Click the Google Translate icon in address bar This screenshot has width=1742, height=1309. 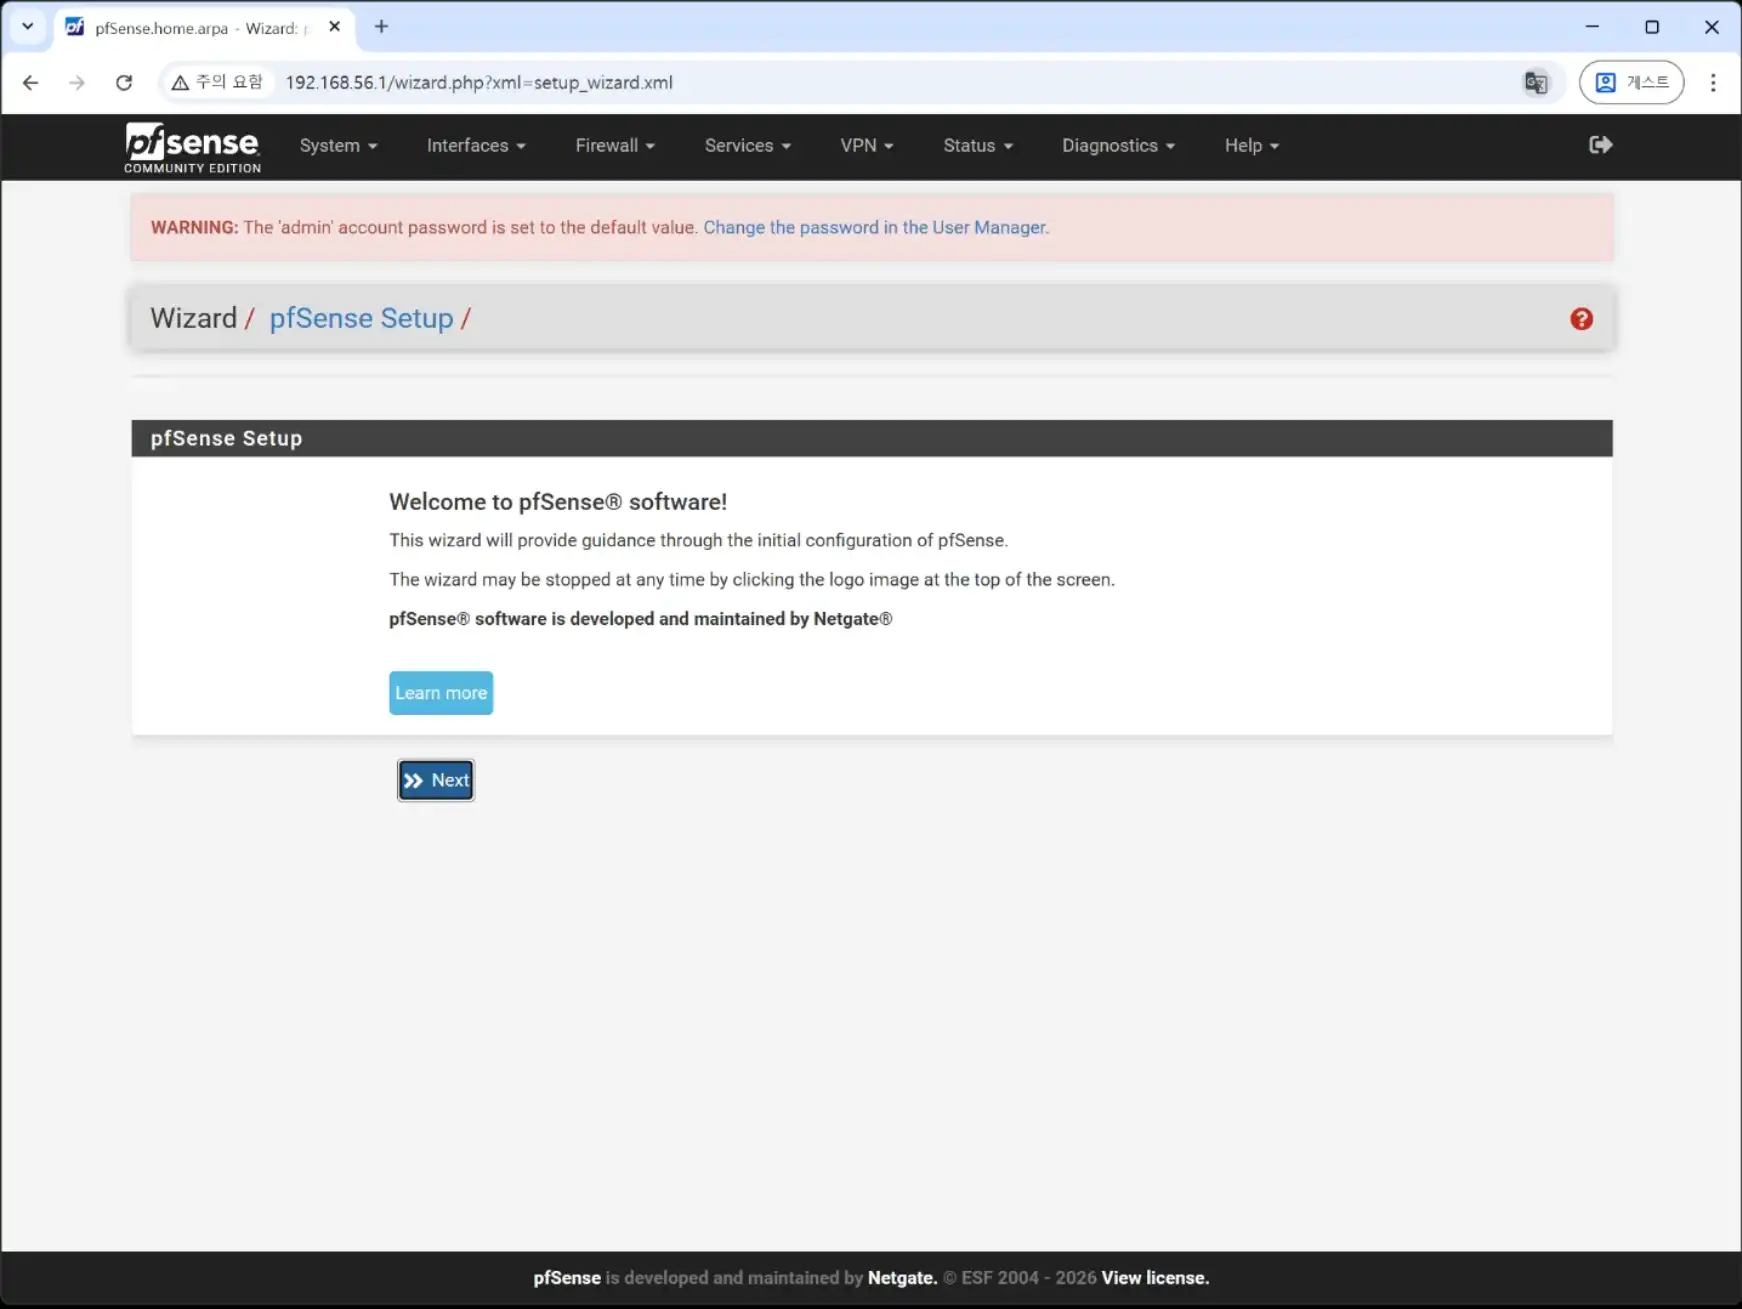point(1535,83)
